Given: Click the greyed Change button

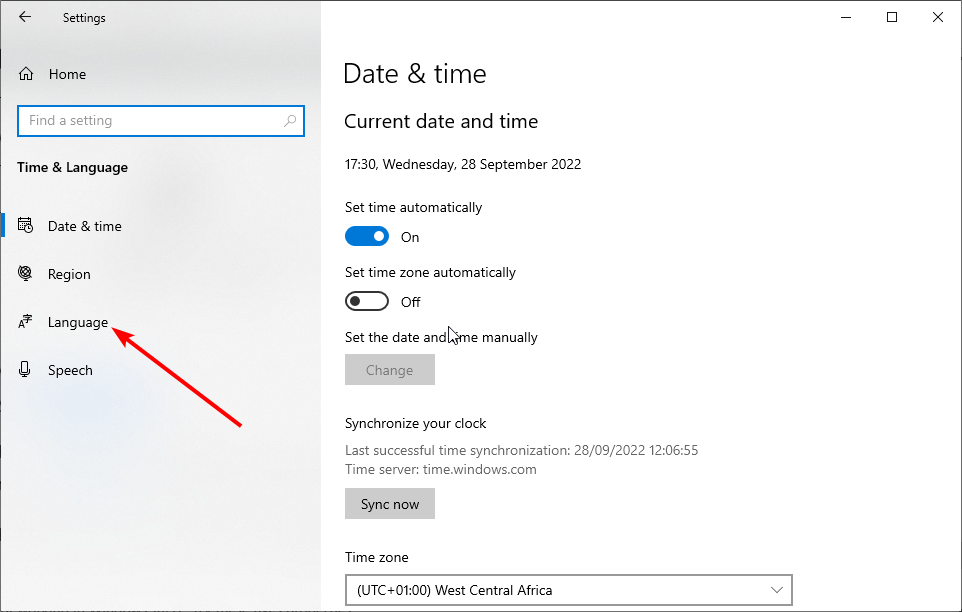Looking at the screenshot, I should point(390,370).
